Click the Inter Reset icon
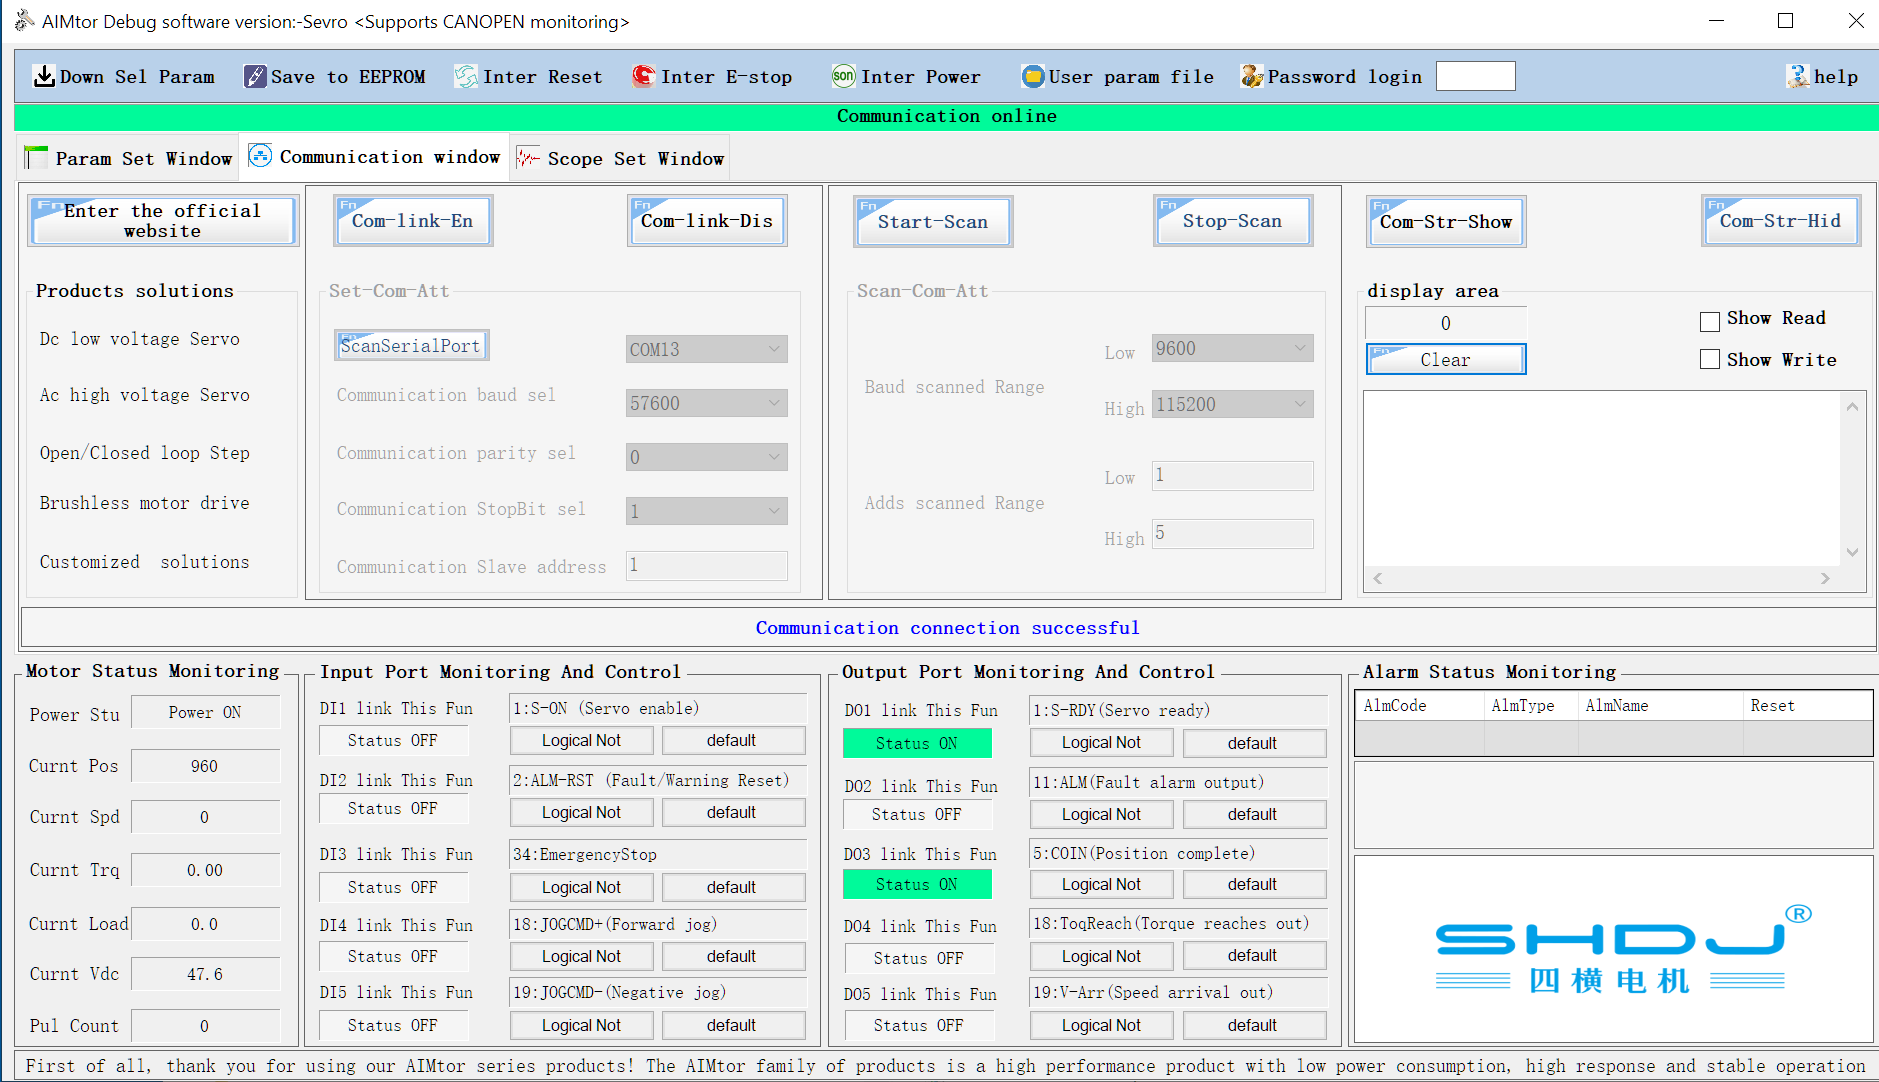Image resolution: width=1879 pixels, height=1082 pixels. [466, 77]
